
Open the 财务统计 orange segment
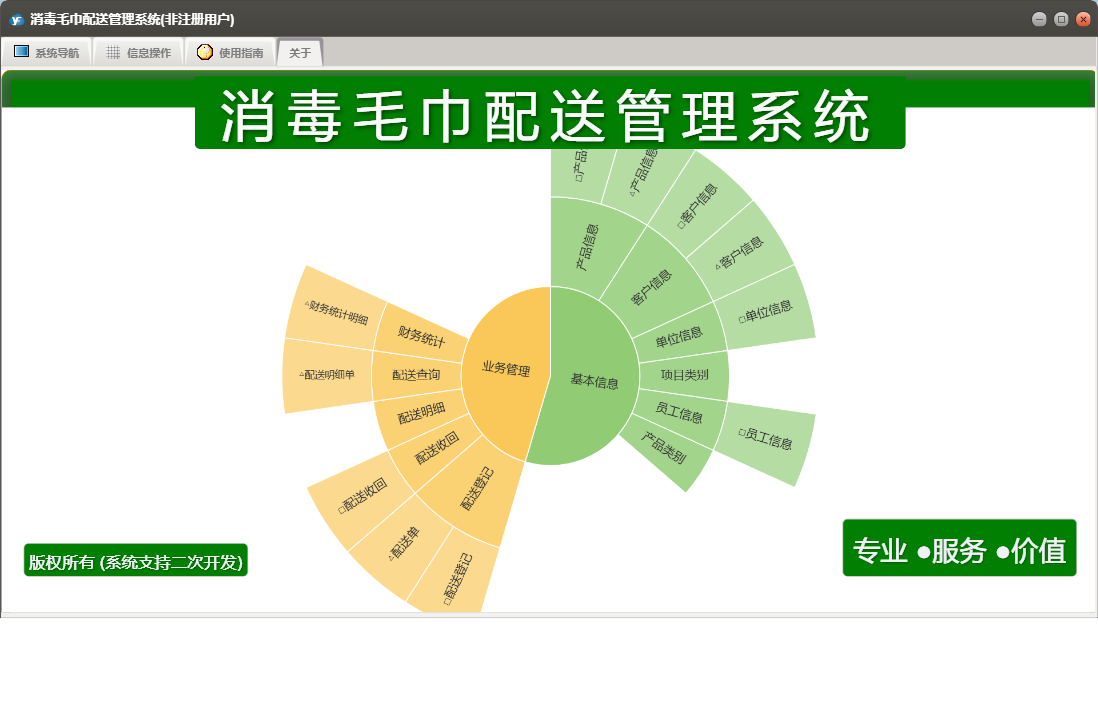click(x=421, y=336)
